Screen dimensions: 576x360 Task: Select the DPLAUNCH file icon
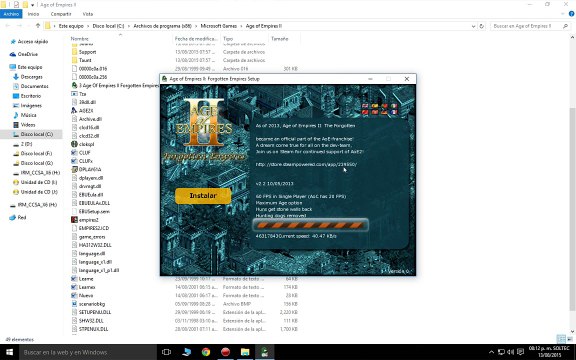[x=75, y=169]
